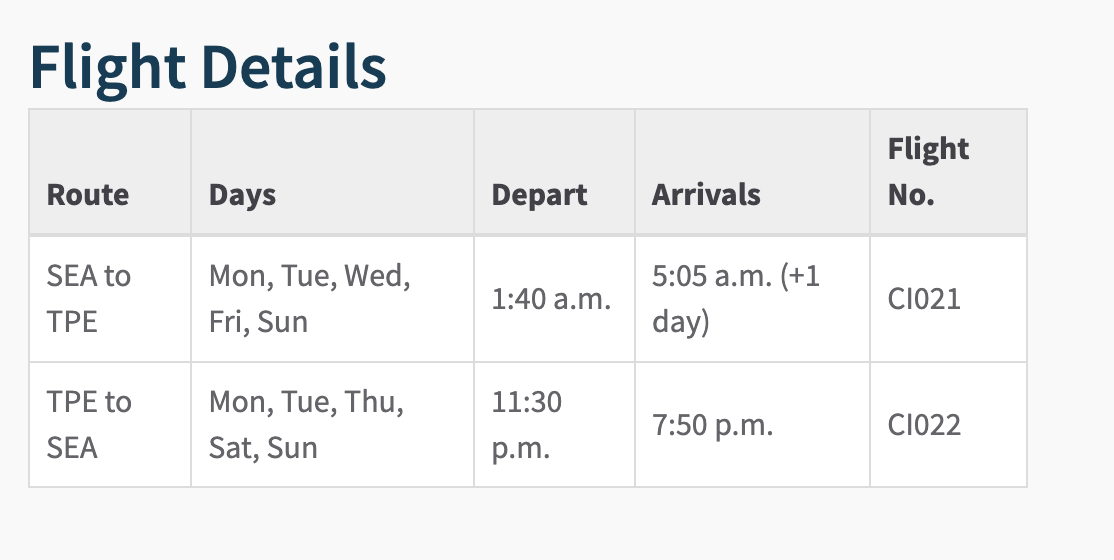This screenshot has width=1114, height=560.
Task: Select the SEA to TPE route cell
Action: pos(88,298)
